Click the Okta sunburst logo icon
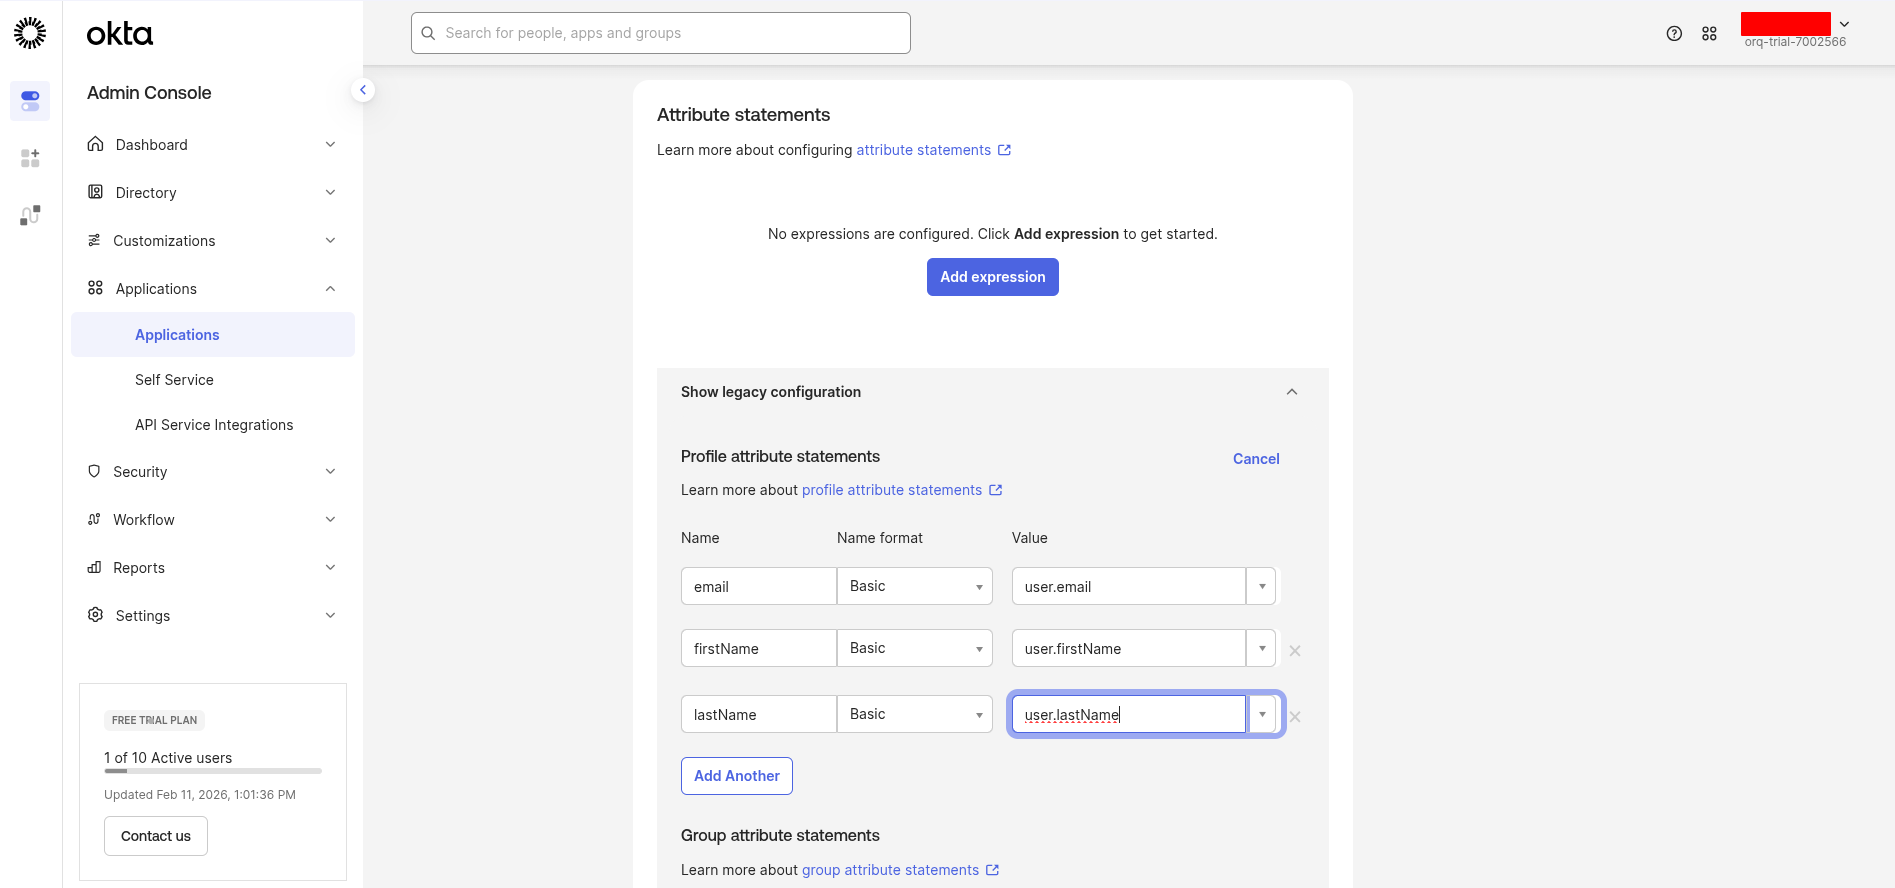1895x888 pixels. click(x=30, y=33)
